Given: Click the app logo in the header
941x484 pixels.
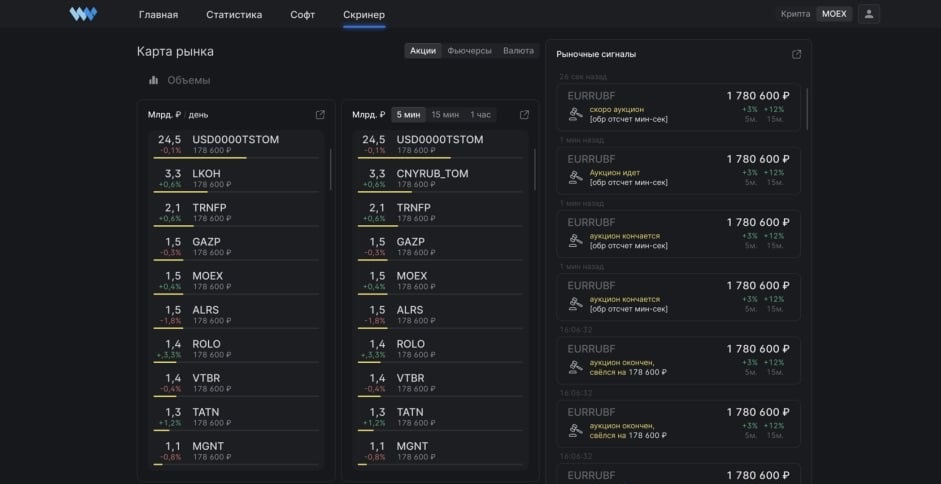Looking at the screenshot, I should [x=83, y=14].
